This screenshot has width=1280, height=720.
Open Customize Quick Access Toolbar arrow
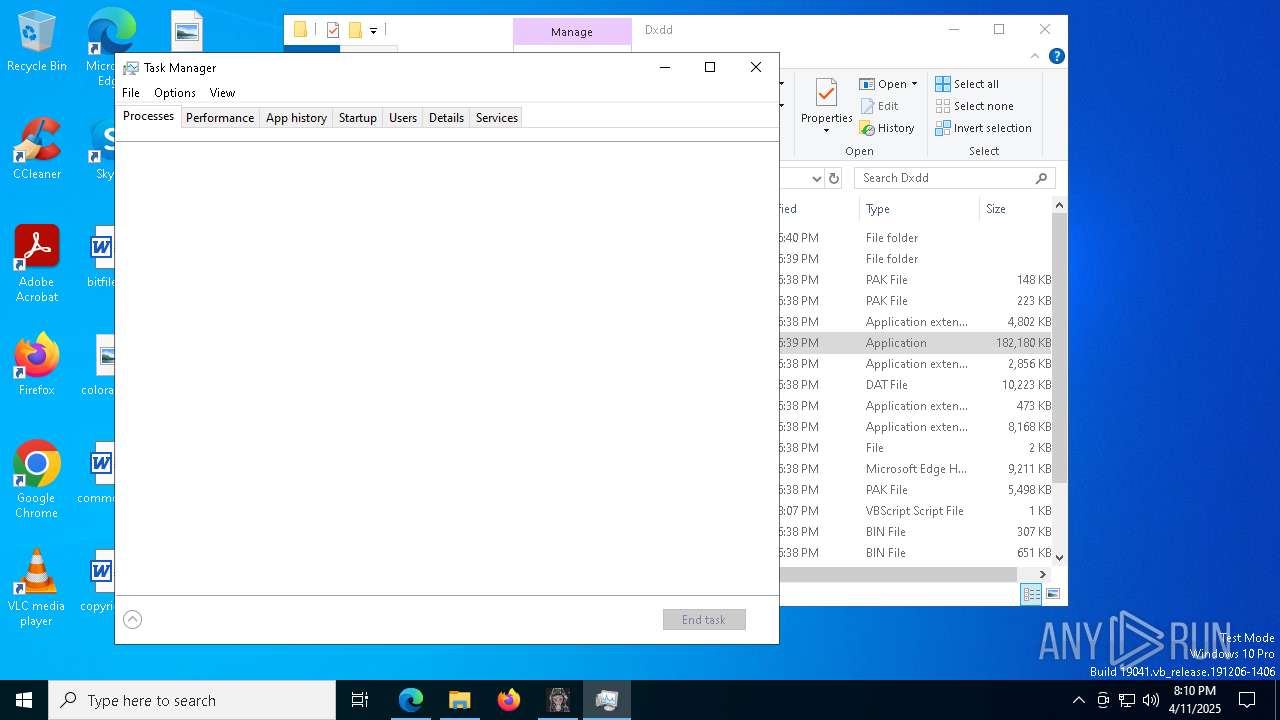pyautogui.click(x=373, y=31)
